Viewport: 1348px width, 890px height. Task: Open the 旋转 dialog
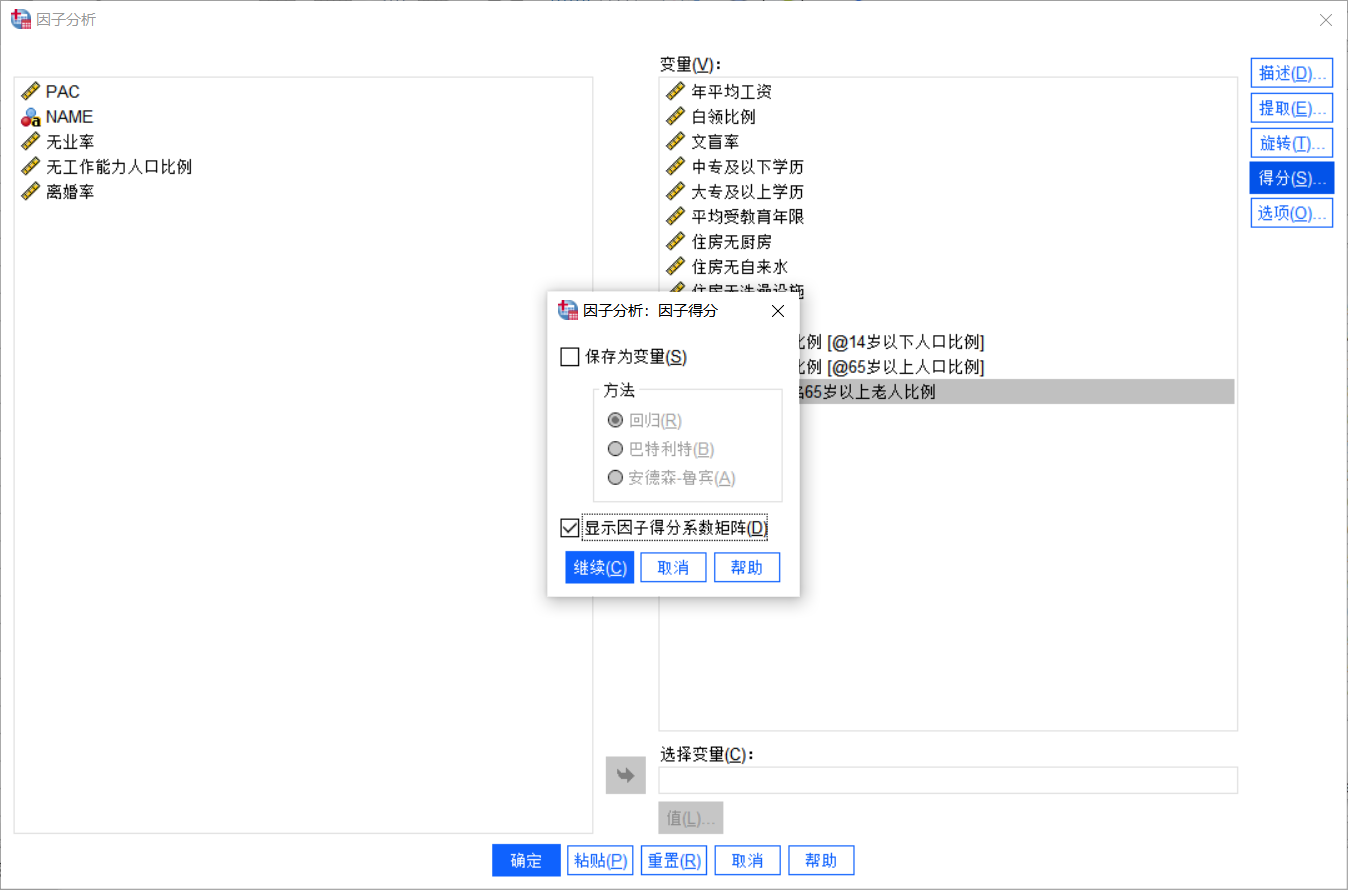point(1291,142)
